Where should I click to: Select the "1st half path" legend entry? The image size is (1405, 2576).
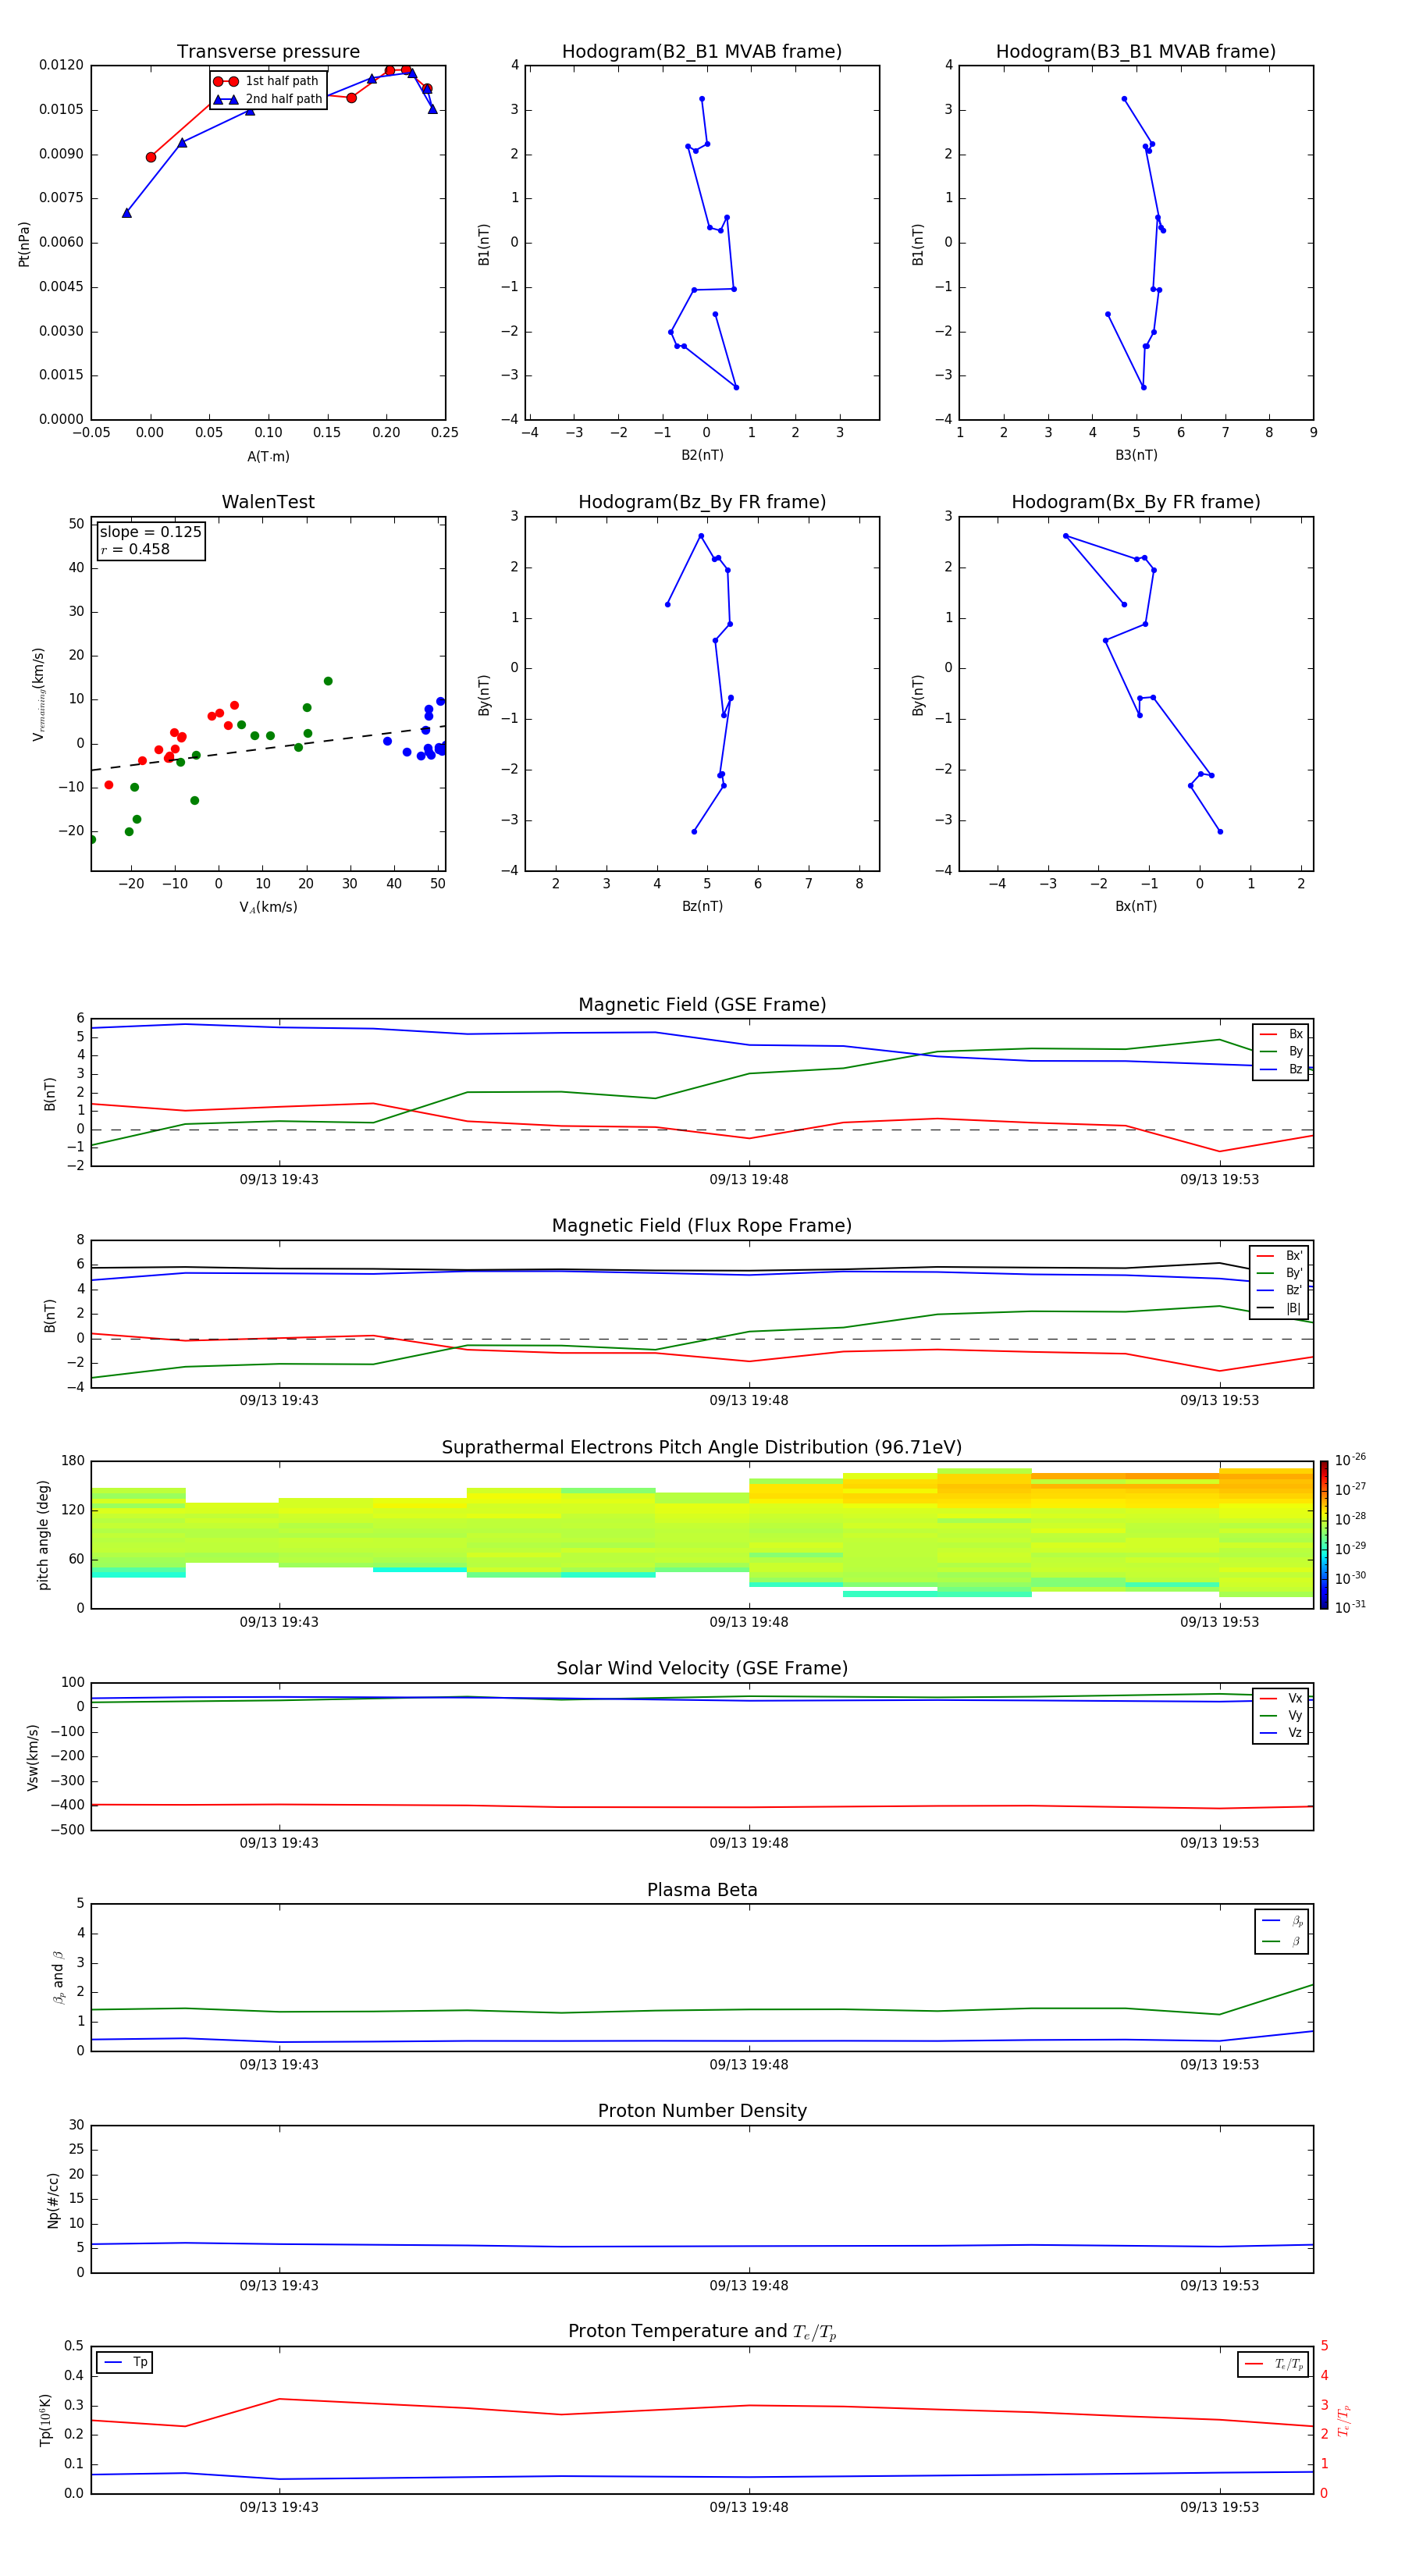pos(266,81)
